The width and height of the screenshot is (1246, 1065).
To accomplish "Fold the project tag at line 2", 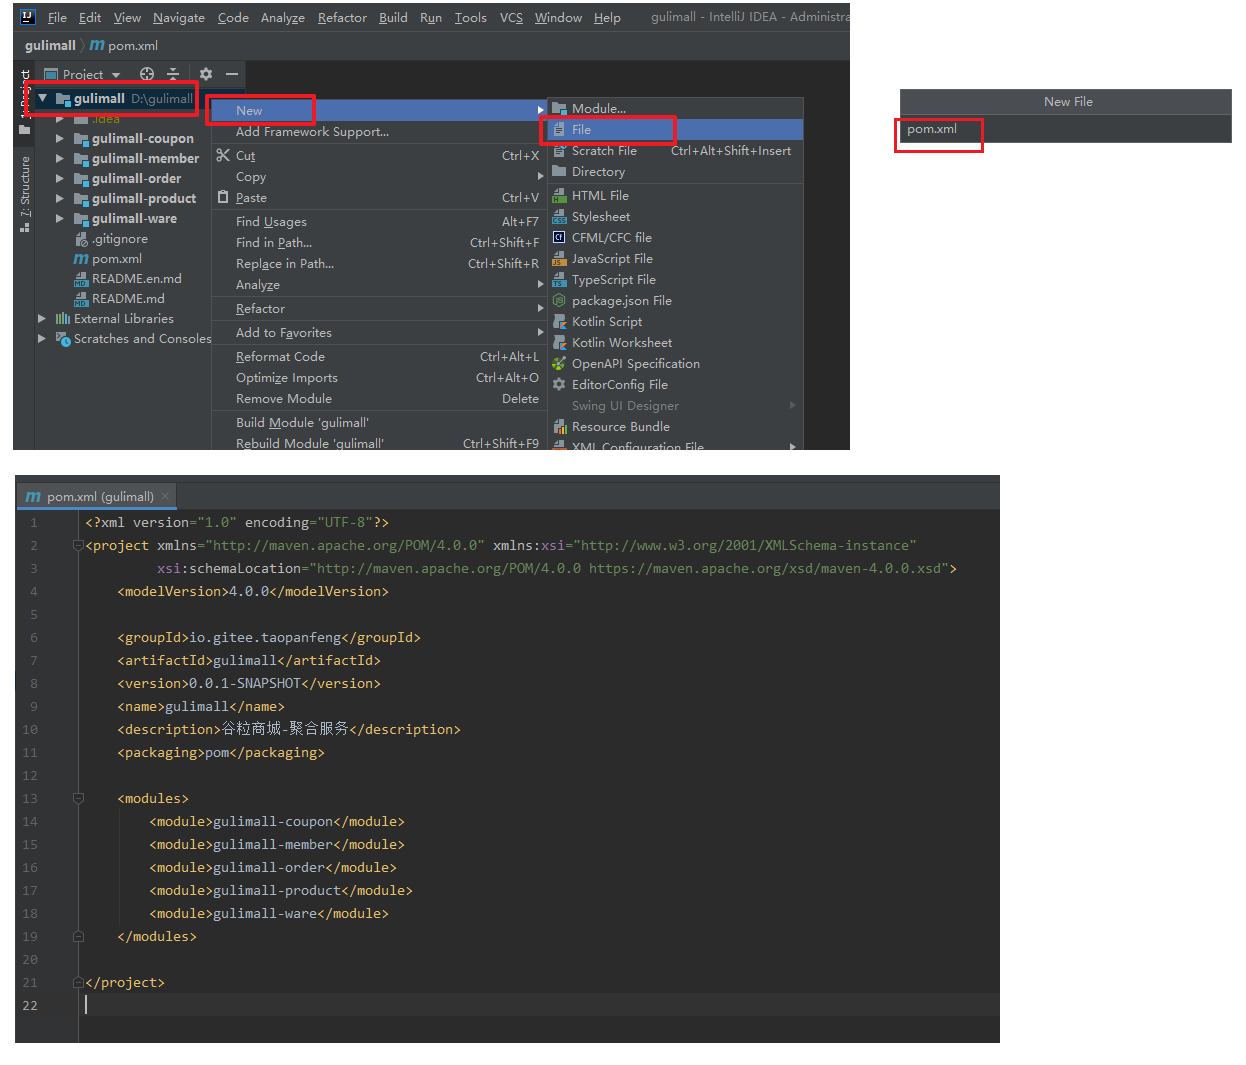I will 78,546.
